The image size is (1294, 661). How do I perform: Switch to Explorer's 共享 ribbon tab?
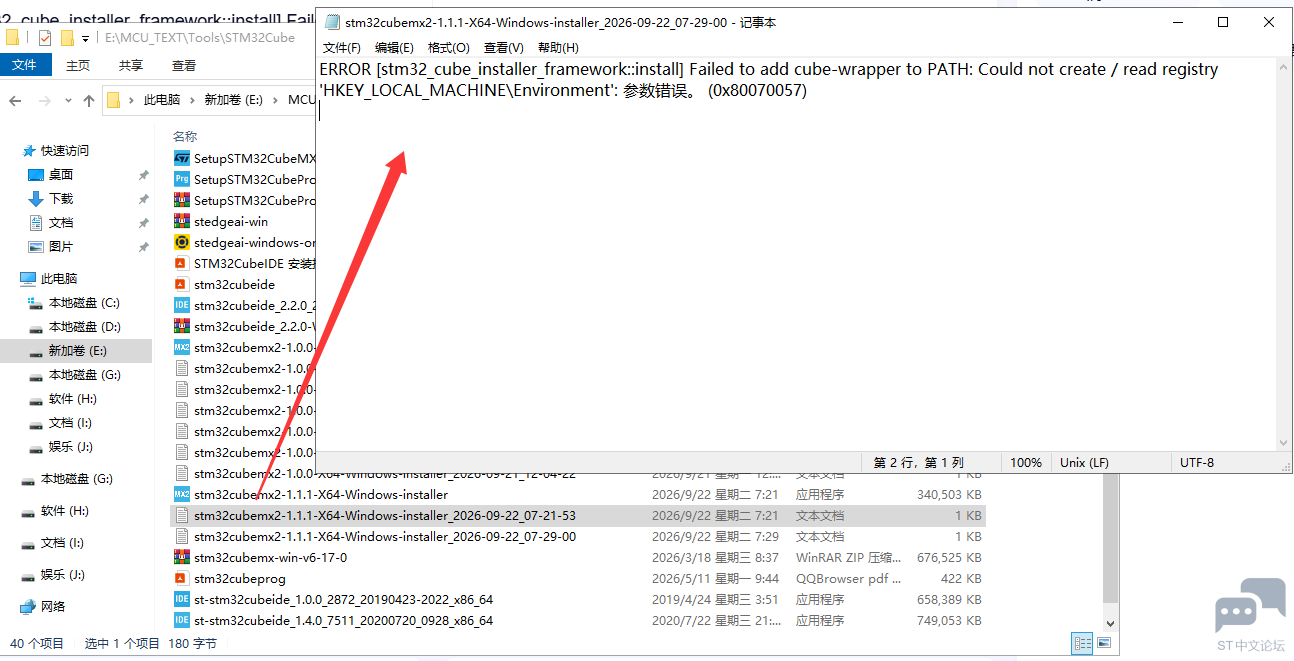[x=131, y=65]
